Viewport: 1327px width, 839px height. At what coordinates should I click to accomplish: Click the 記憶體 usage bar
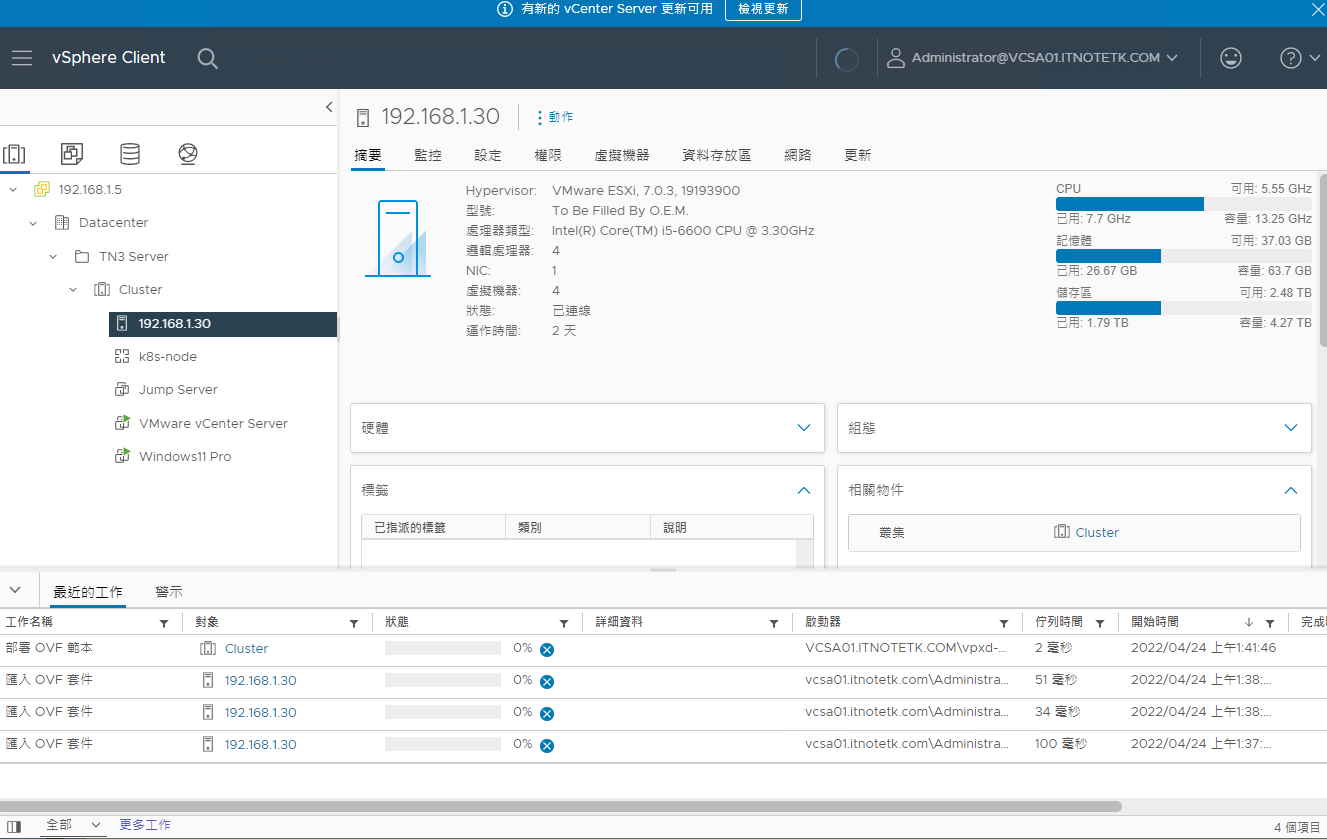(x=1184, y=256)
